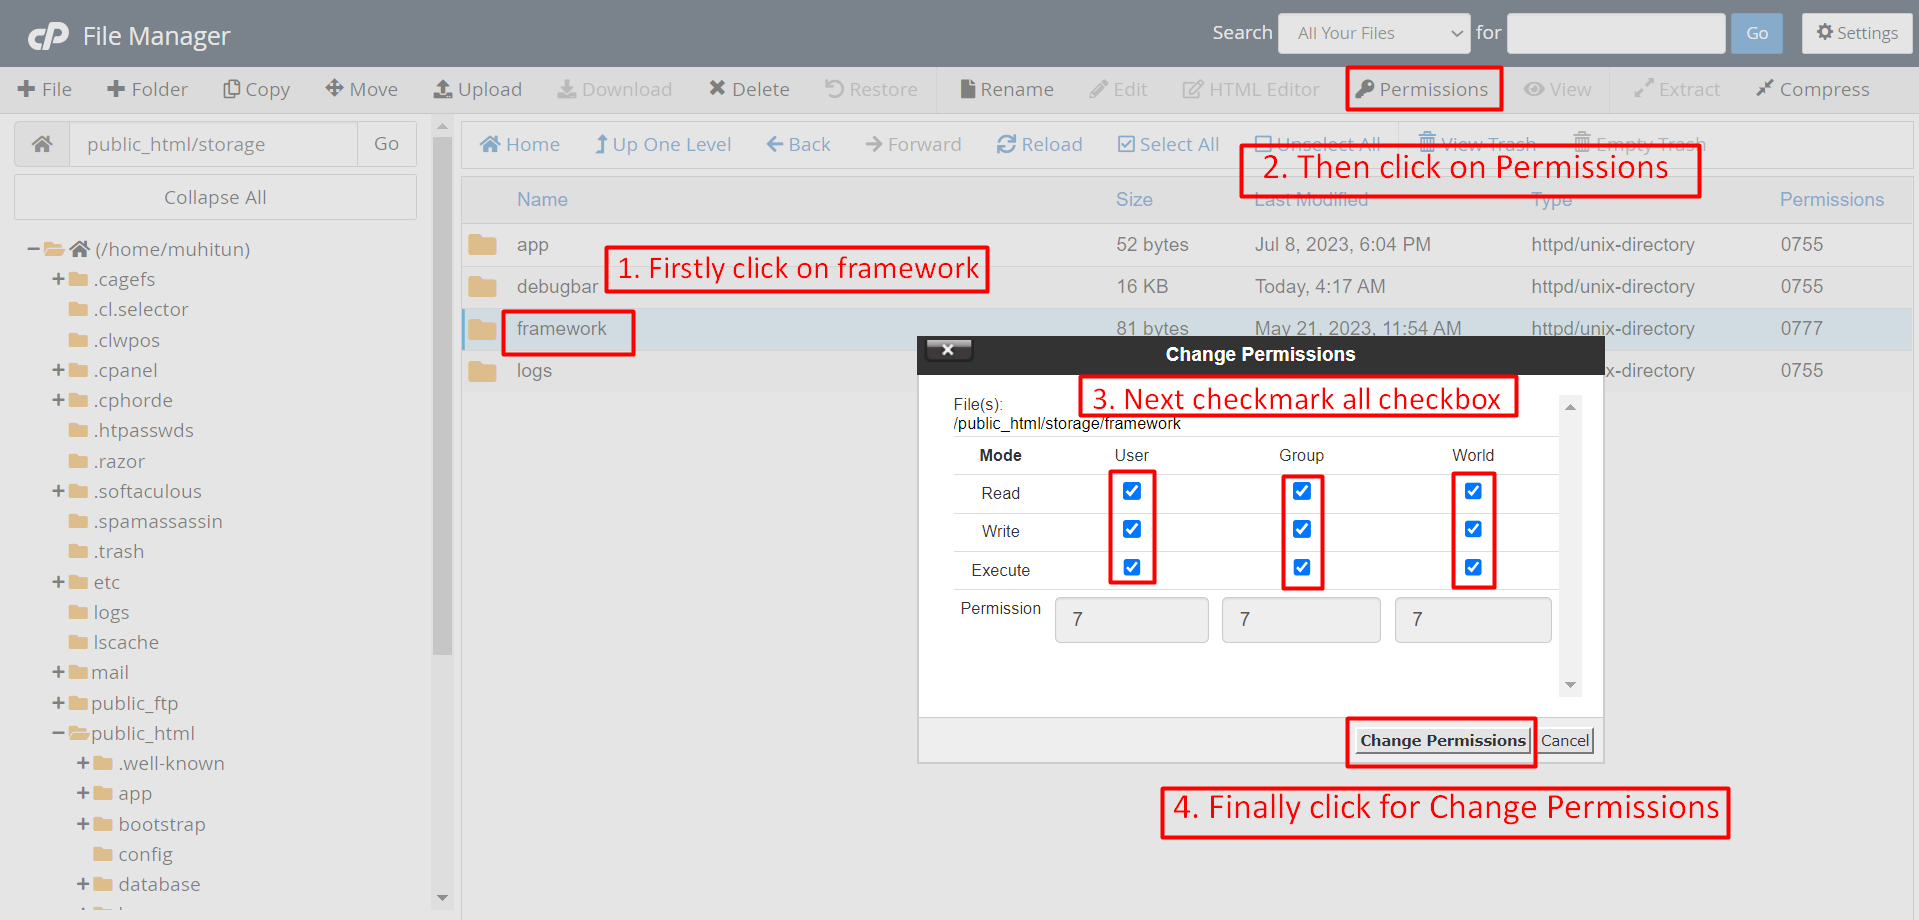Click the search text input field
The image size is (1919, 920).
click(1615, 34)
